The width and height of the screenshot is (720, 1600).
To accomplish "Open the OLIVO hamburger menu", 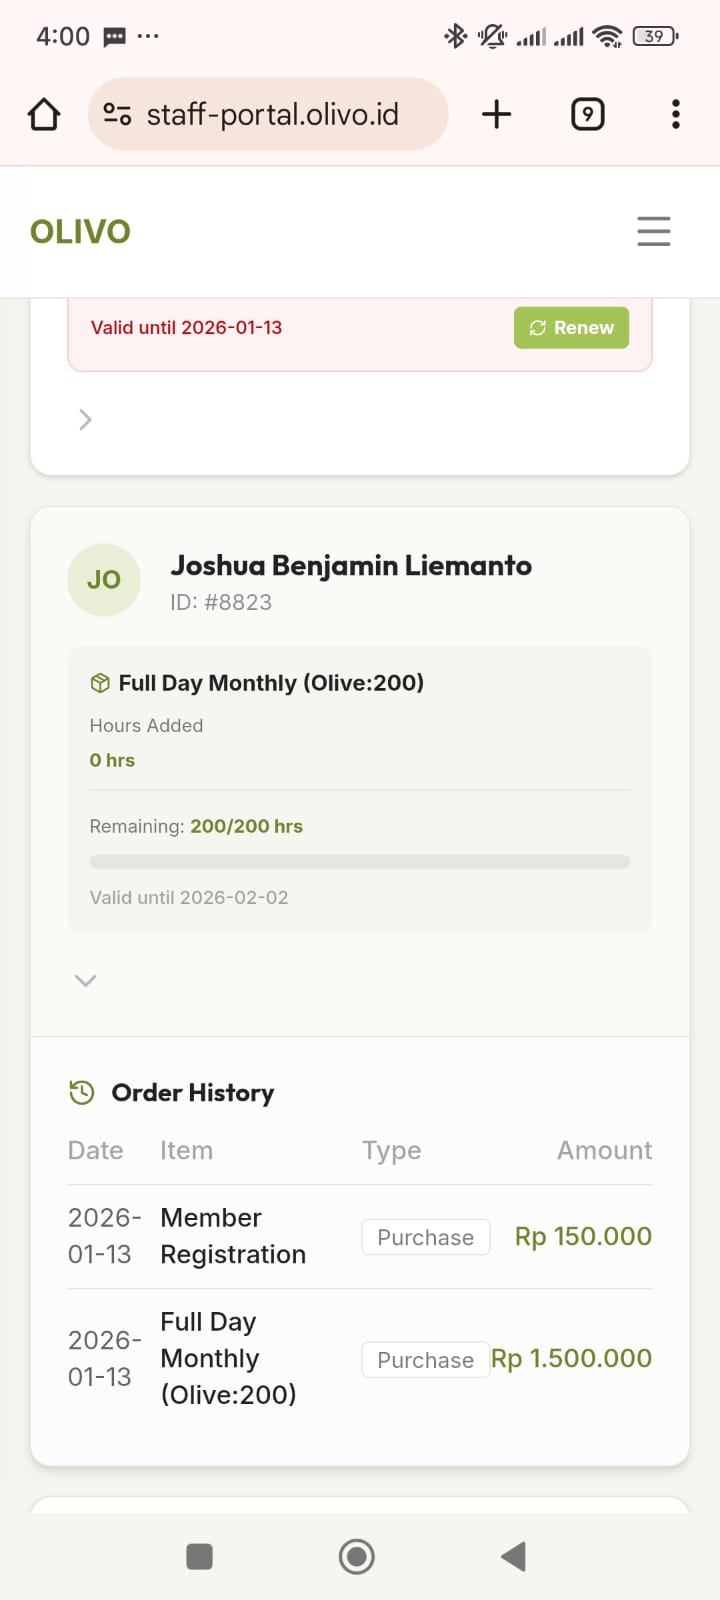I will point(653,231).
